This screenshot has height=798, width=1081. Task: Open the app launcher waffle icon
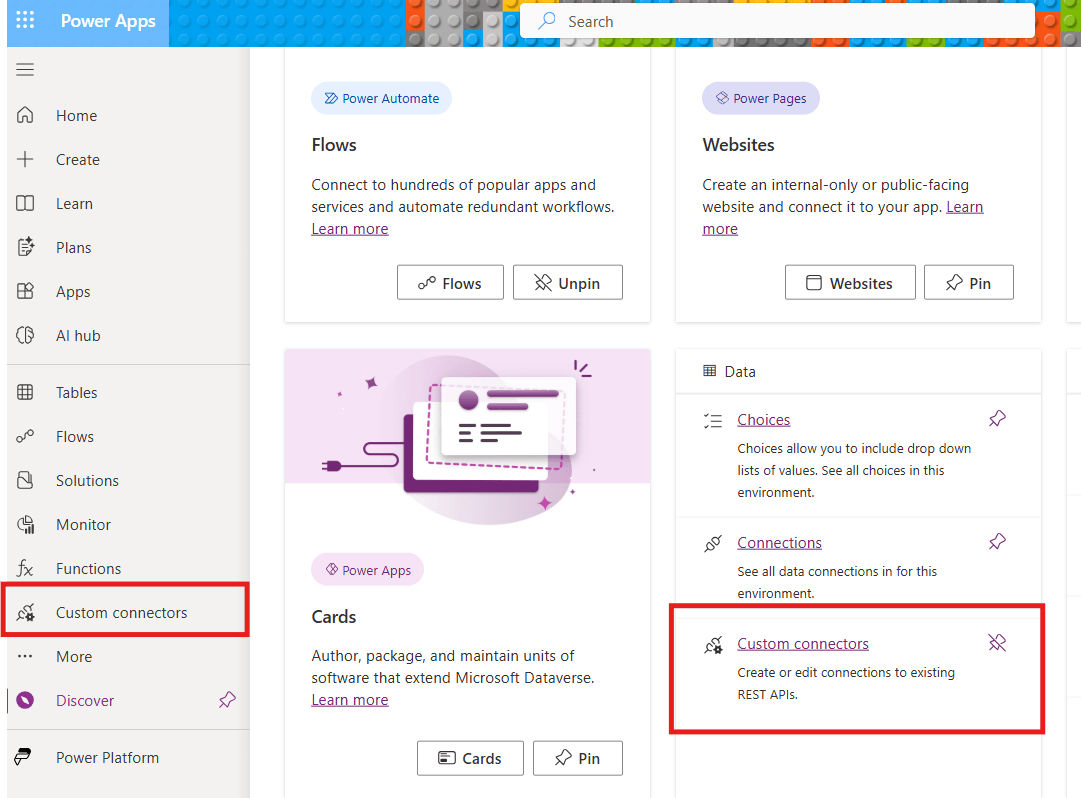click(25, 20)
